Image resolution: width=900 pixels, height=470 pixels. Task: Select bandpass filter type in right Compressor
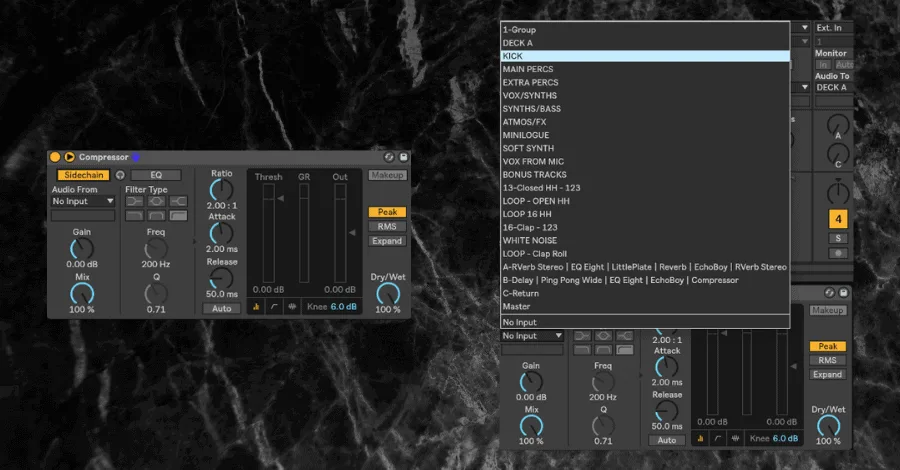603,349
